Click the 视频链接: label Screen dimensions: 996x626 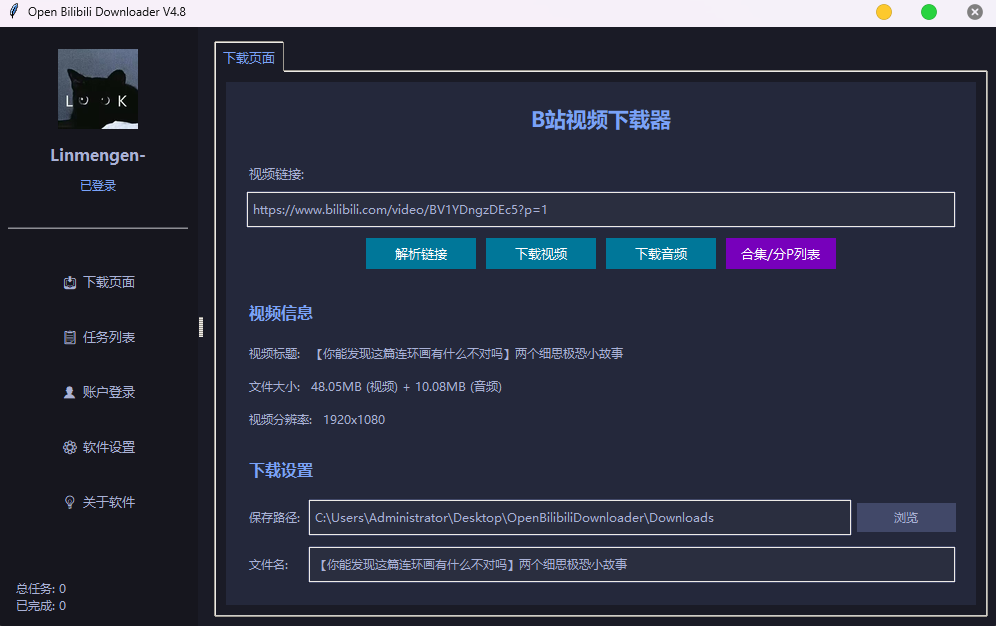[x=276, y=174]
